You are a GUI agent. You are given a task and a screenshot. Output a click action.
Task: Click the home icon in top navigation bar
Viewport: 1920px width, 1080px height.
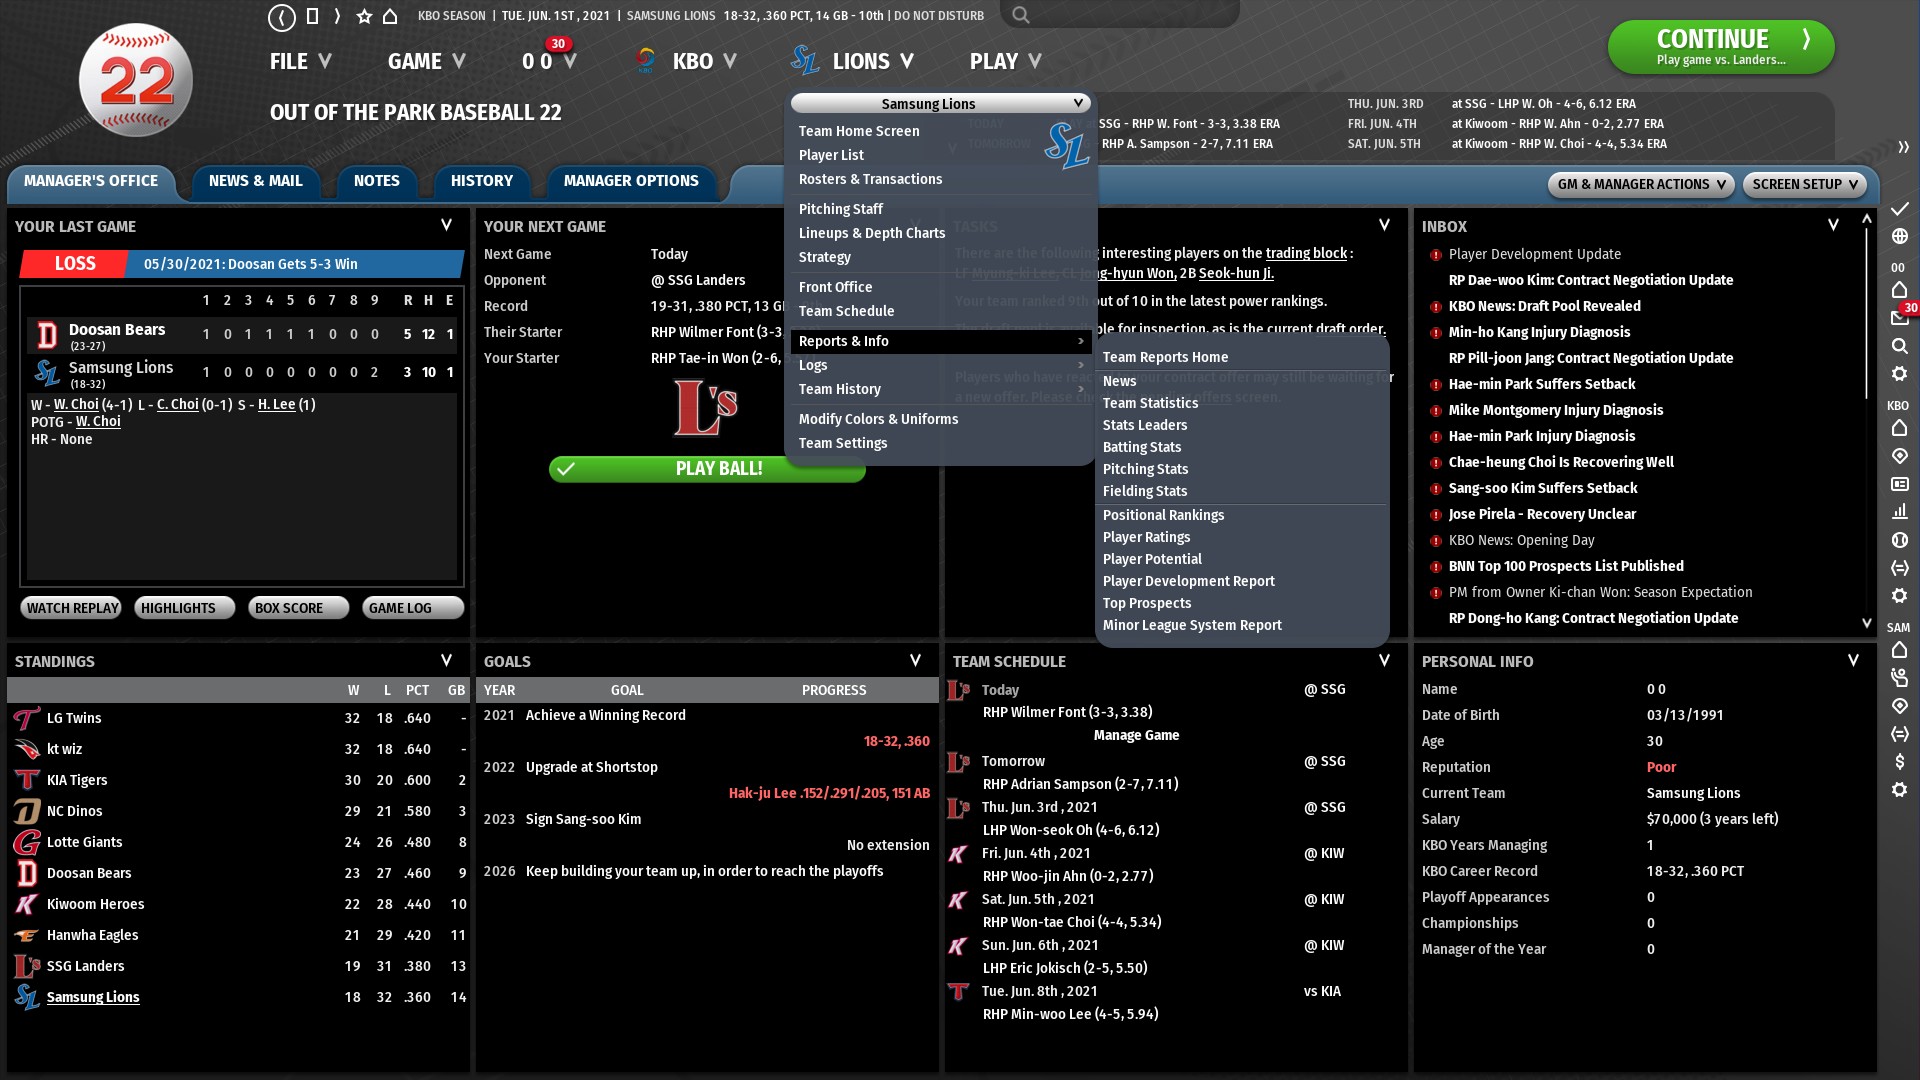pos(391,16)
